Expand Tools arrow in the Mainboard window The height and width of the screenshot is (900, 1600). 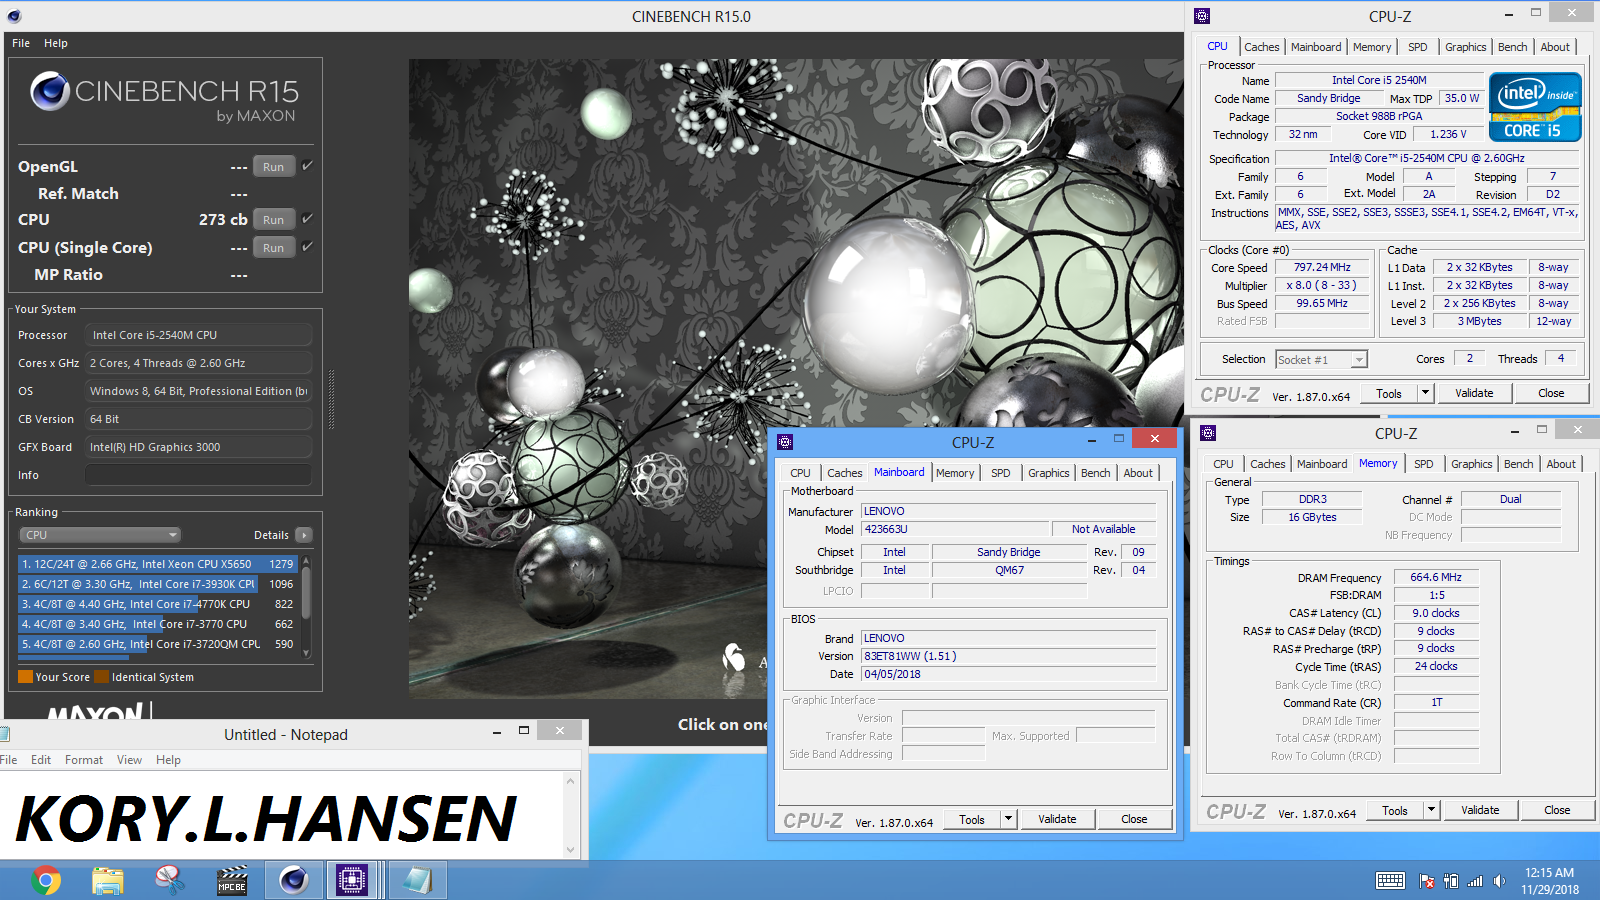[x=1008, y=819]
